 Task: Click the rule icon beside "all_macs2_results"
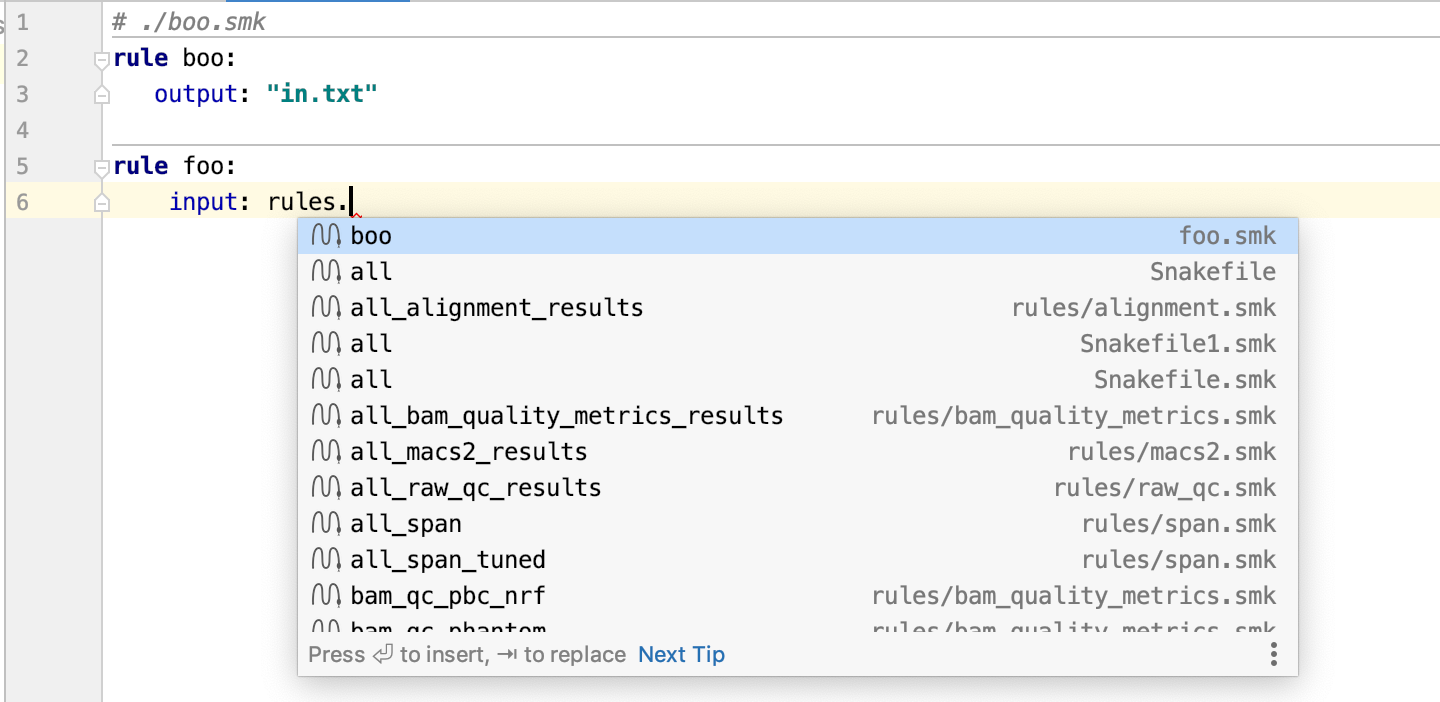coord(325,451)
